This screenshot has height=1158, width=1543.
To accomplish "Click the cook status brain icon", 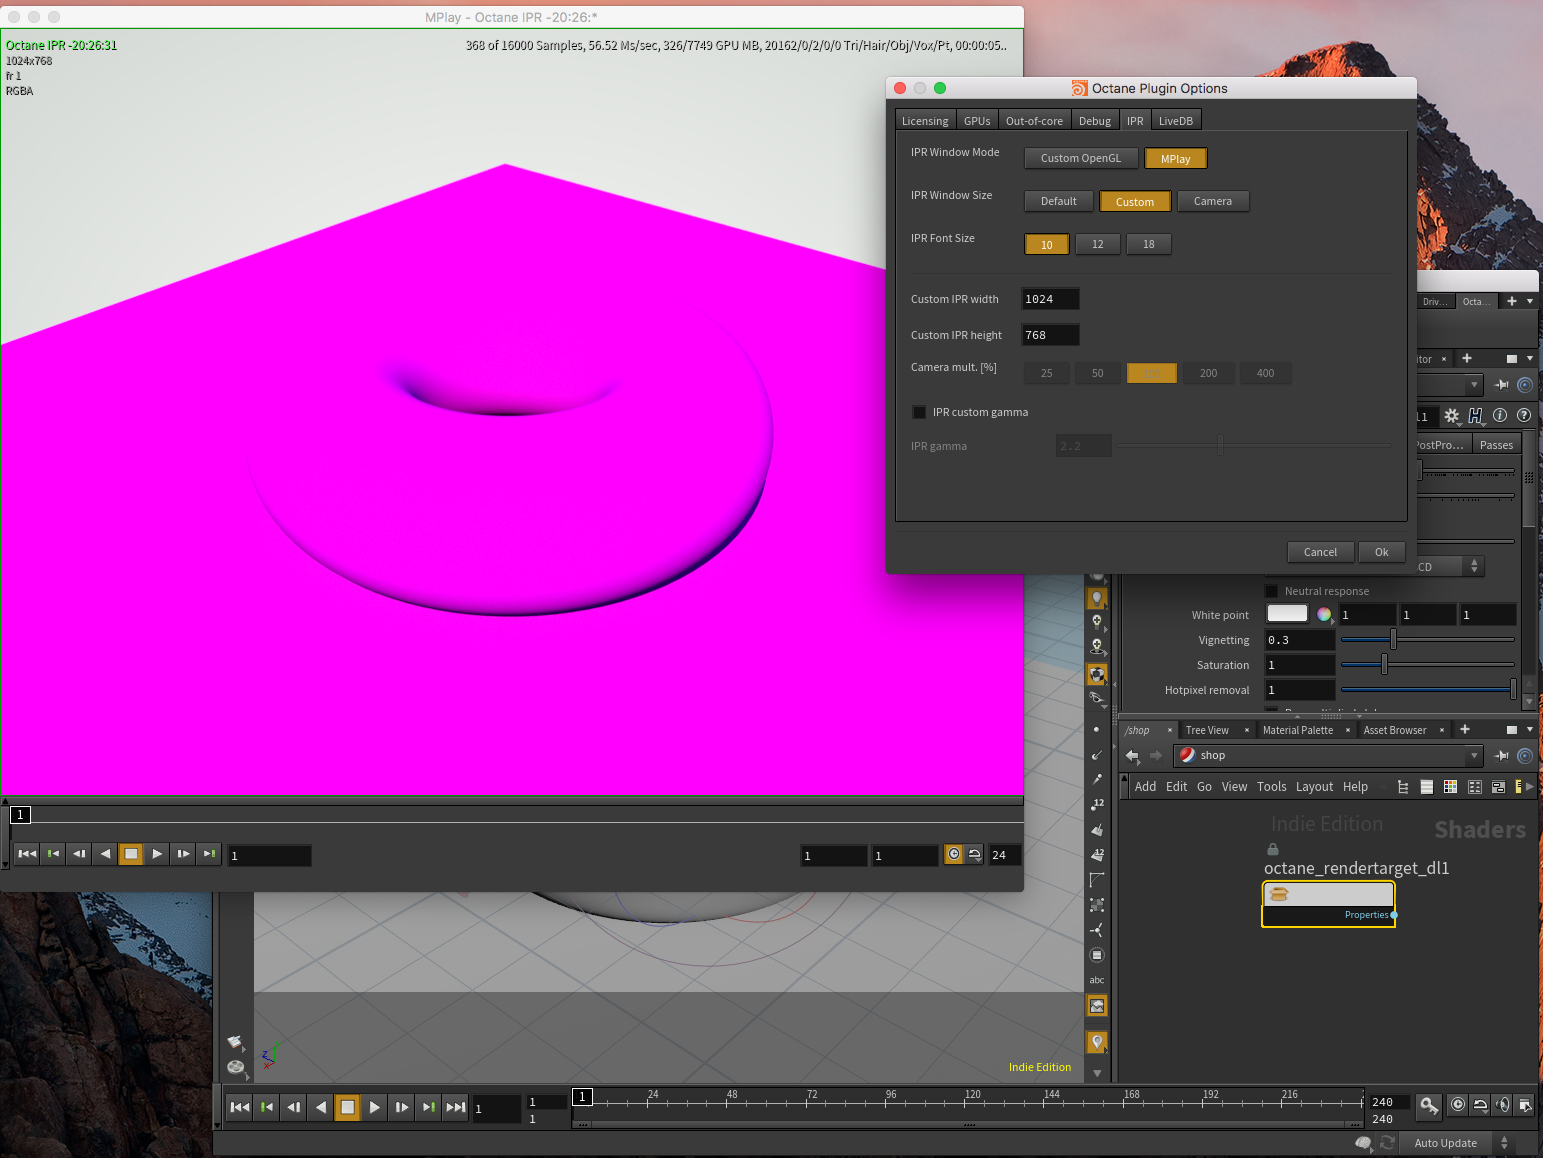I will click(x=1363, y=1143).
